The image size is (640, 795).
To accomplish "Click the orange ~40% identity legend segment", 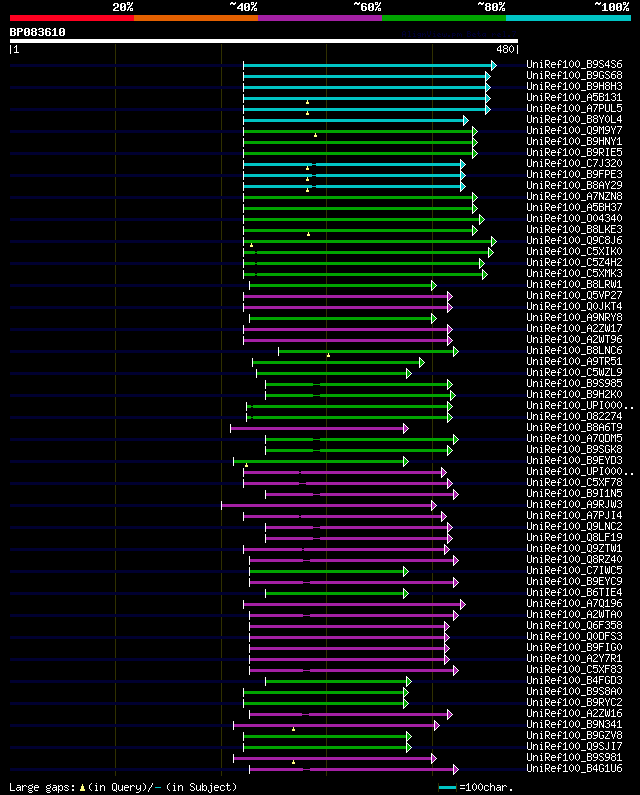I will click(196, 18).
